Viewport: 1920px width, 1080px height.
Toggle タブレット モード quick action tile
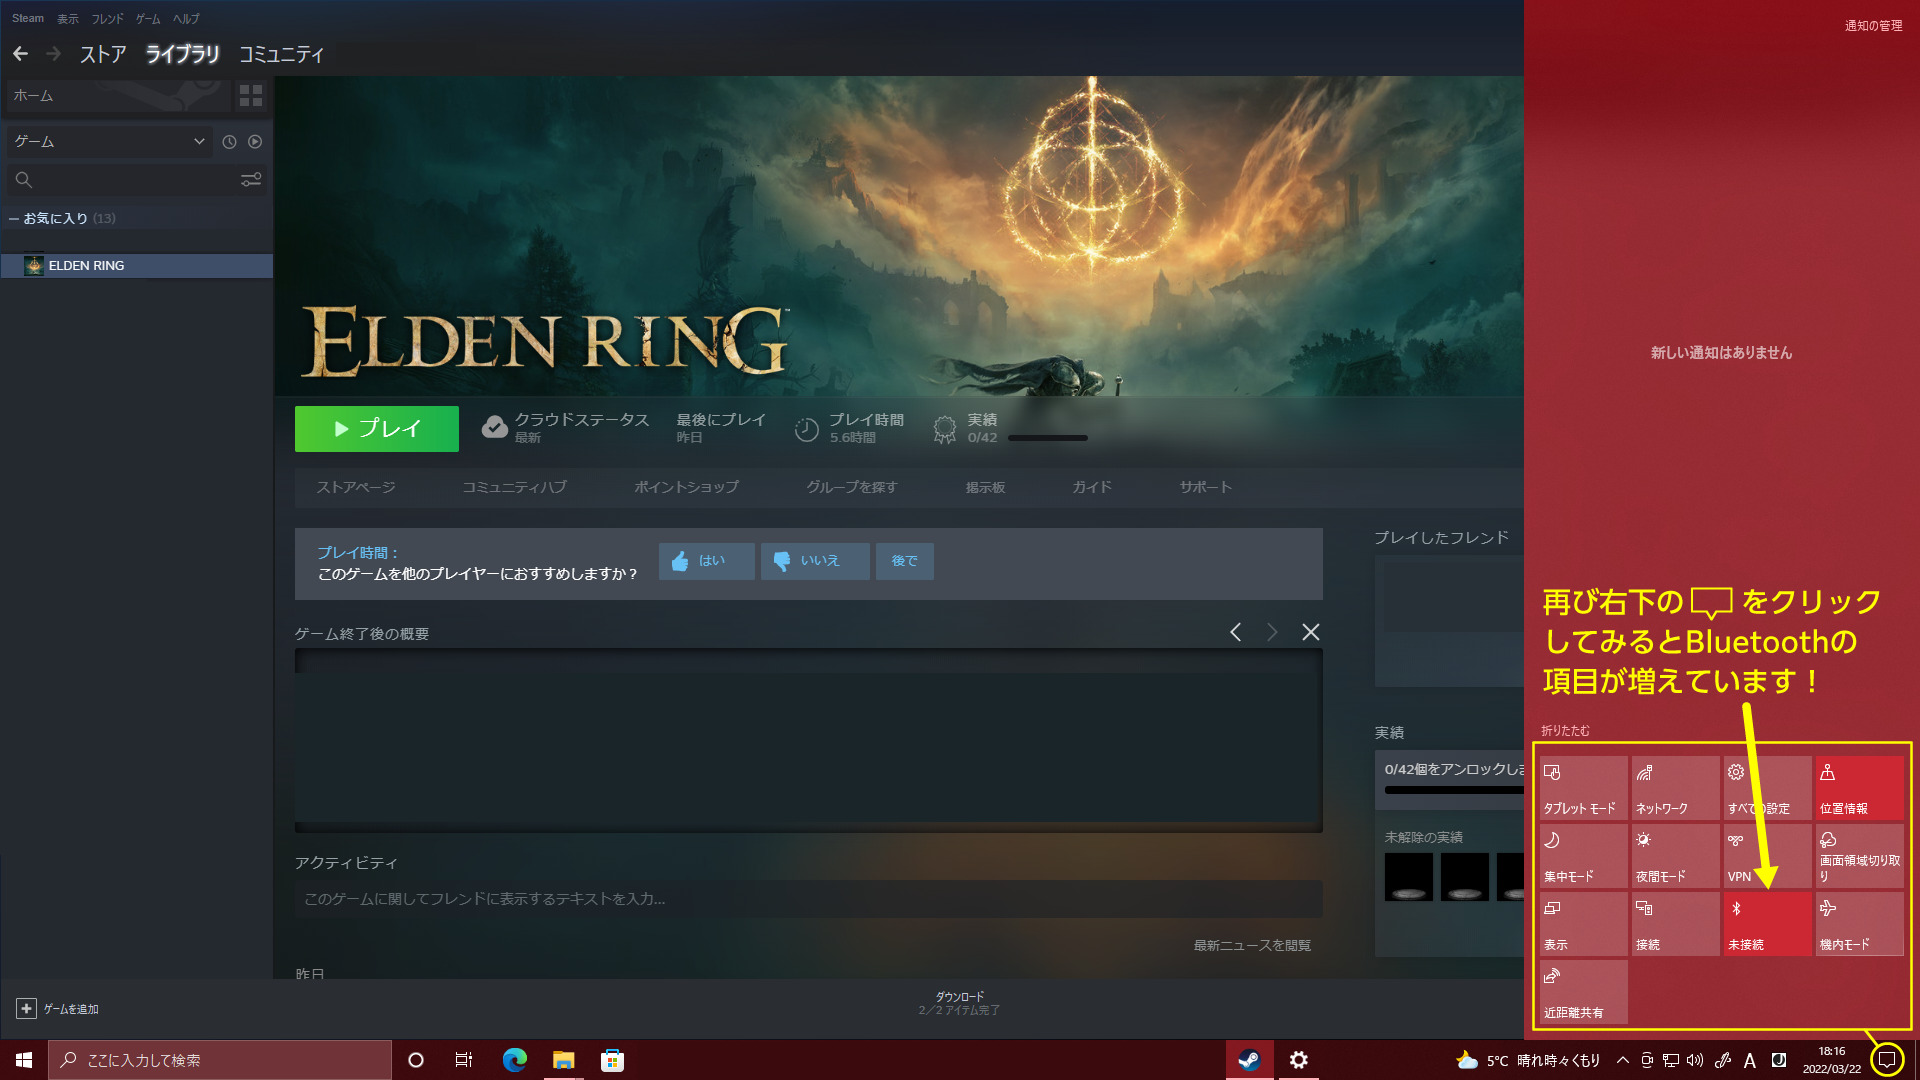point(1583,788)
